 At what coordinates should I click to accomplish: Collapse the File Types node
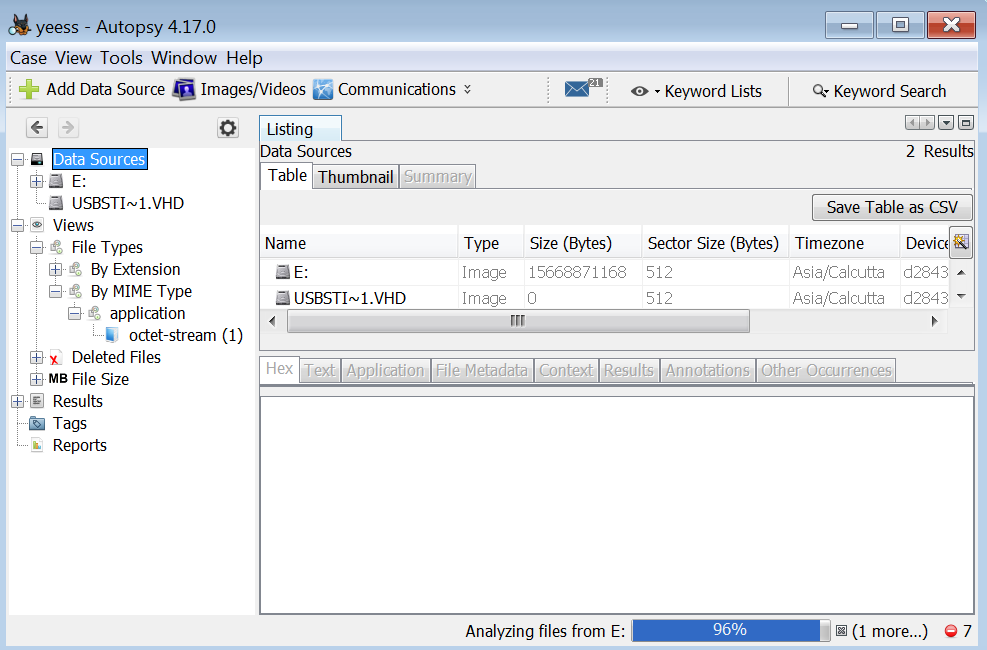pyautogui.click(x=37, y=247)
